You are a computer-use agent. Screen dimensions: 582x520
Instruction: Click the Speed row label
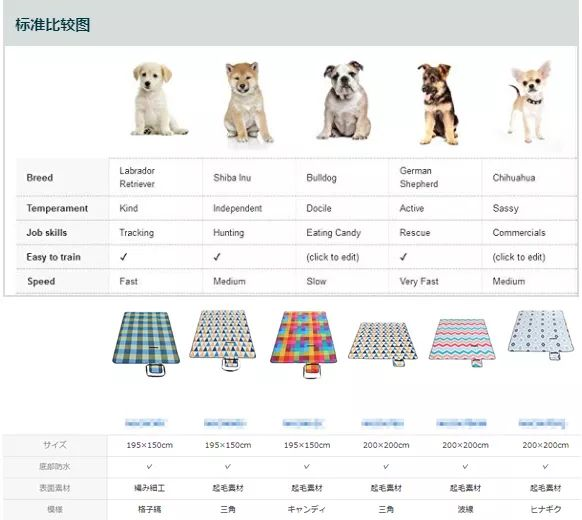(x=41, y=281)
